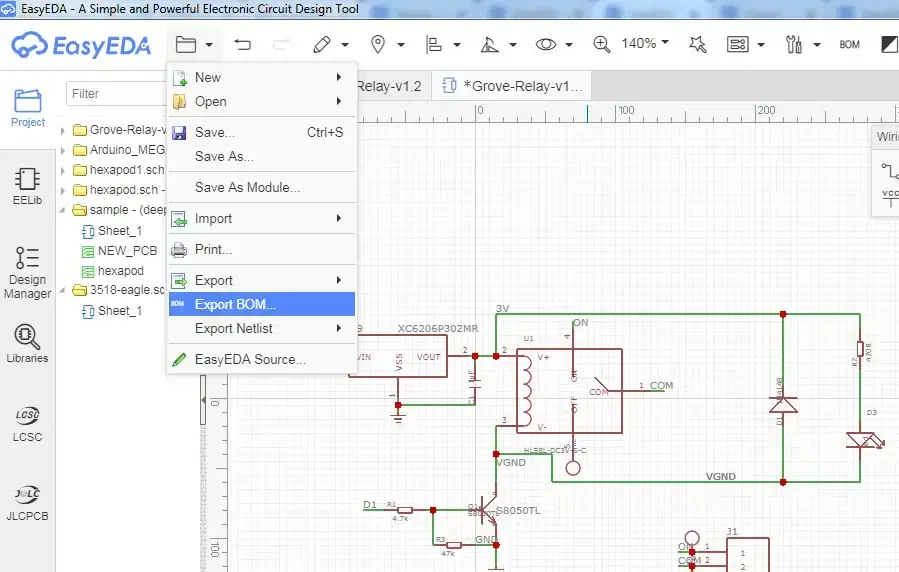The height and width of the screenshot is (572, 899).
Task: Open the Export submenu
Action: (262, 280)
